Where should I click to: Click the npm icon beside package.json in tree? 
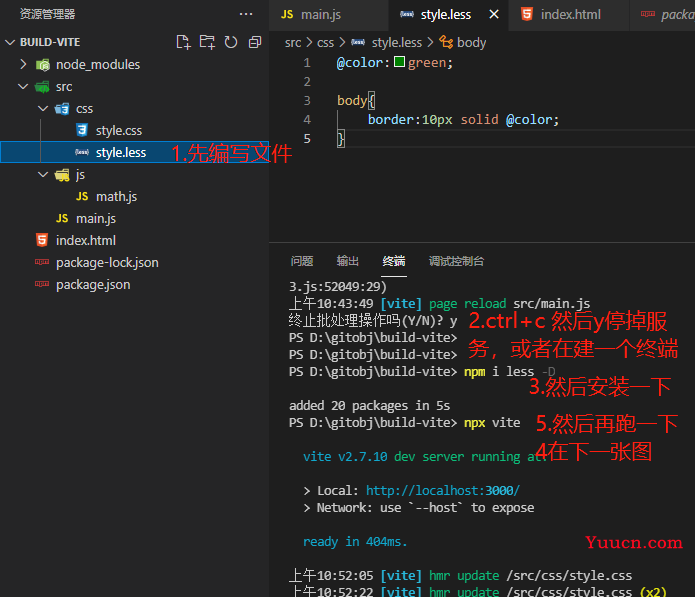pos(42,284)
